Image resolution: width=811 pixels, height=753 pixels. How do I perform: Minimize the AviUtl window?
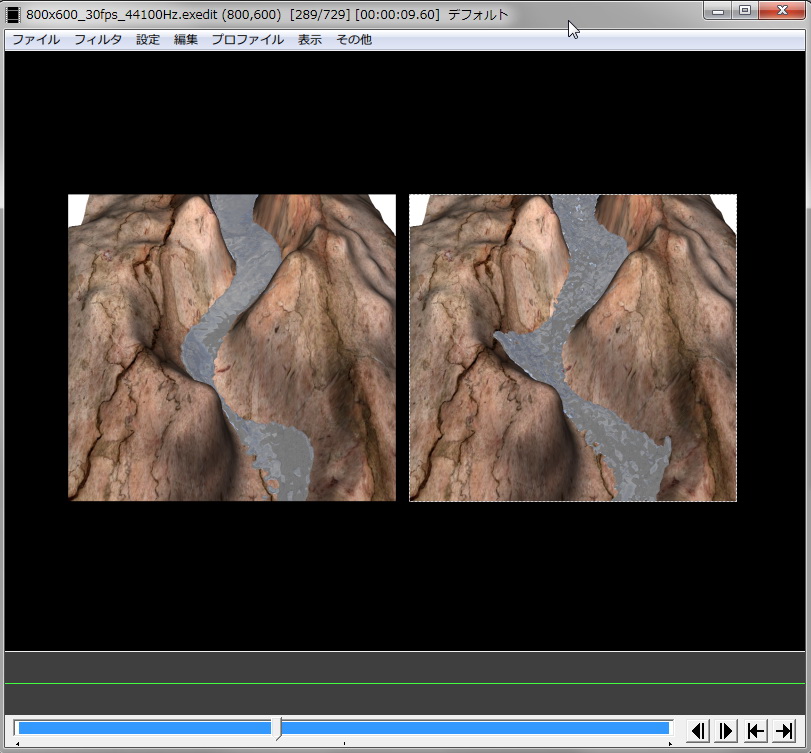point(718,11)
